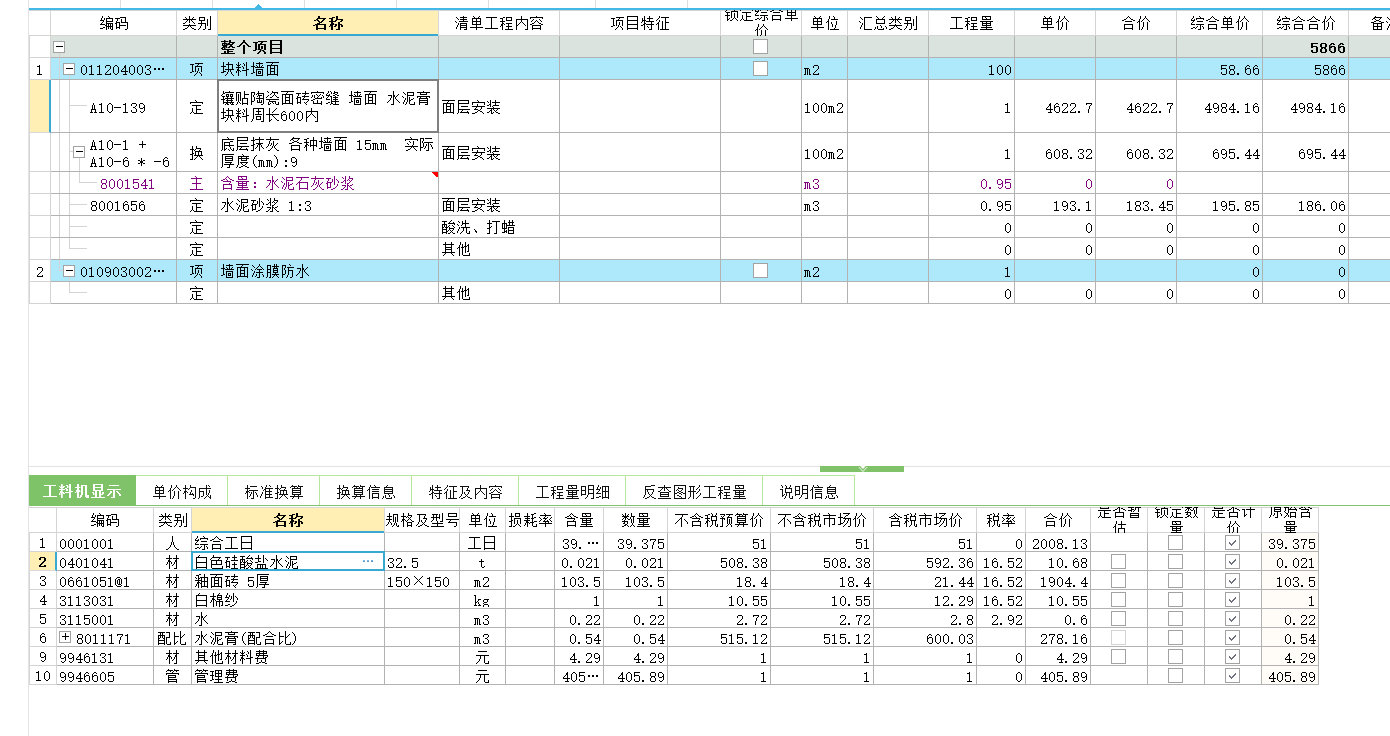Click the 合价 value 2008.13
This screenshot has width=1390, height=736.
click(x=1059, y=543)
